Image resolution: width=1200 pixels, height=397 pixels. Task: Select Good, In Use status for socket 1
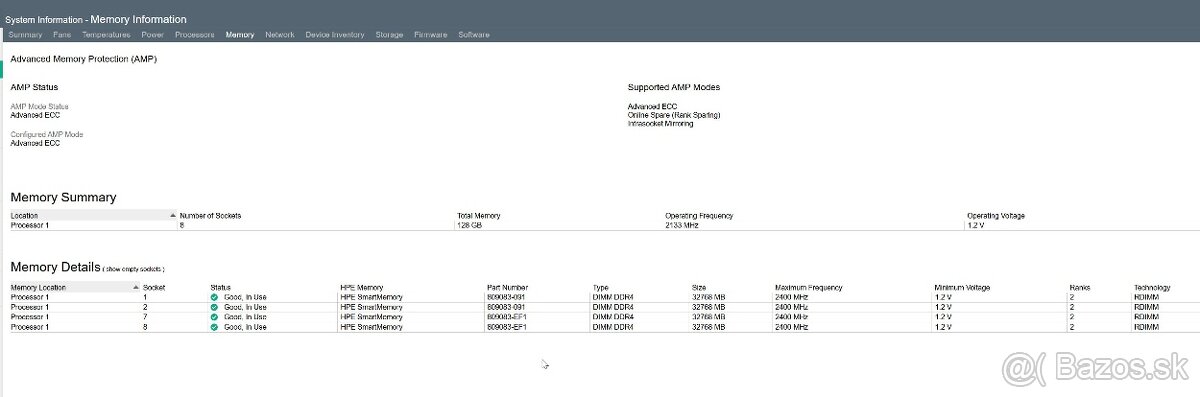(x=245, y=297)
